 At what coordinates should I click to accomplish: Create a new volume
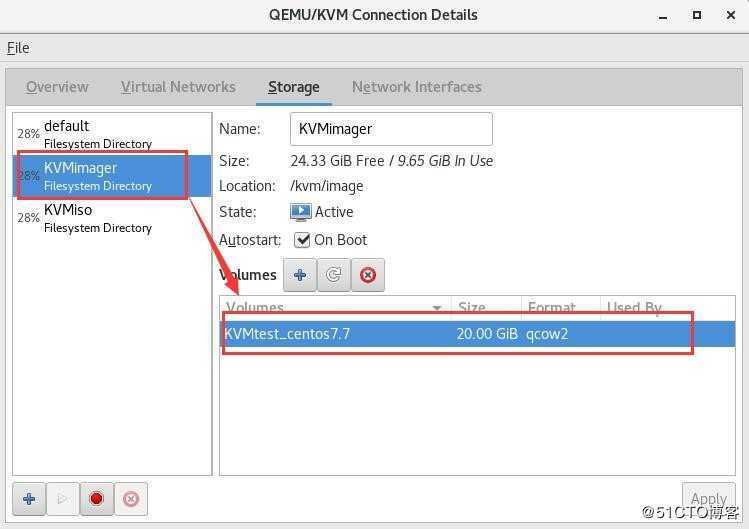pyautogui.click(x=300, y=275)
